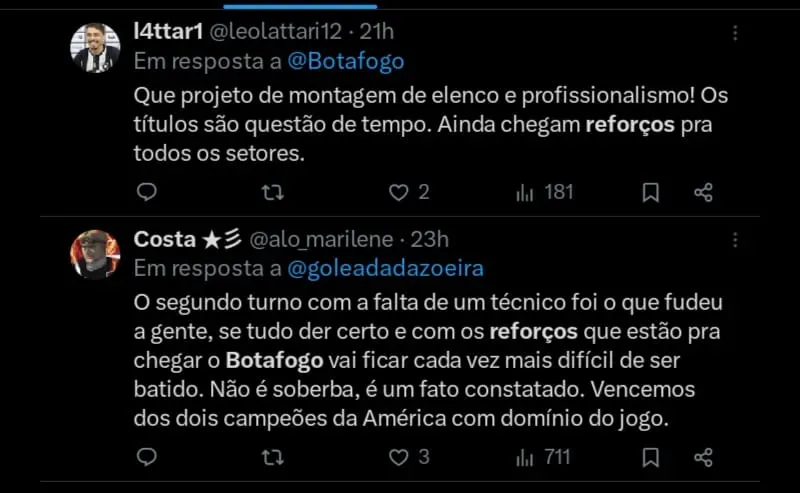The width and height of the screenshot is (800, 493).
Task: Open more options for l4ttar1's tweet
Action: tap(735, 33)
